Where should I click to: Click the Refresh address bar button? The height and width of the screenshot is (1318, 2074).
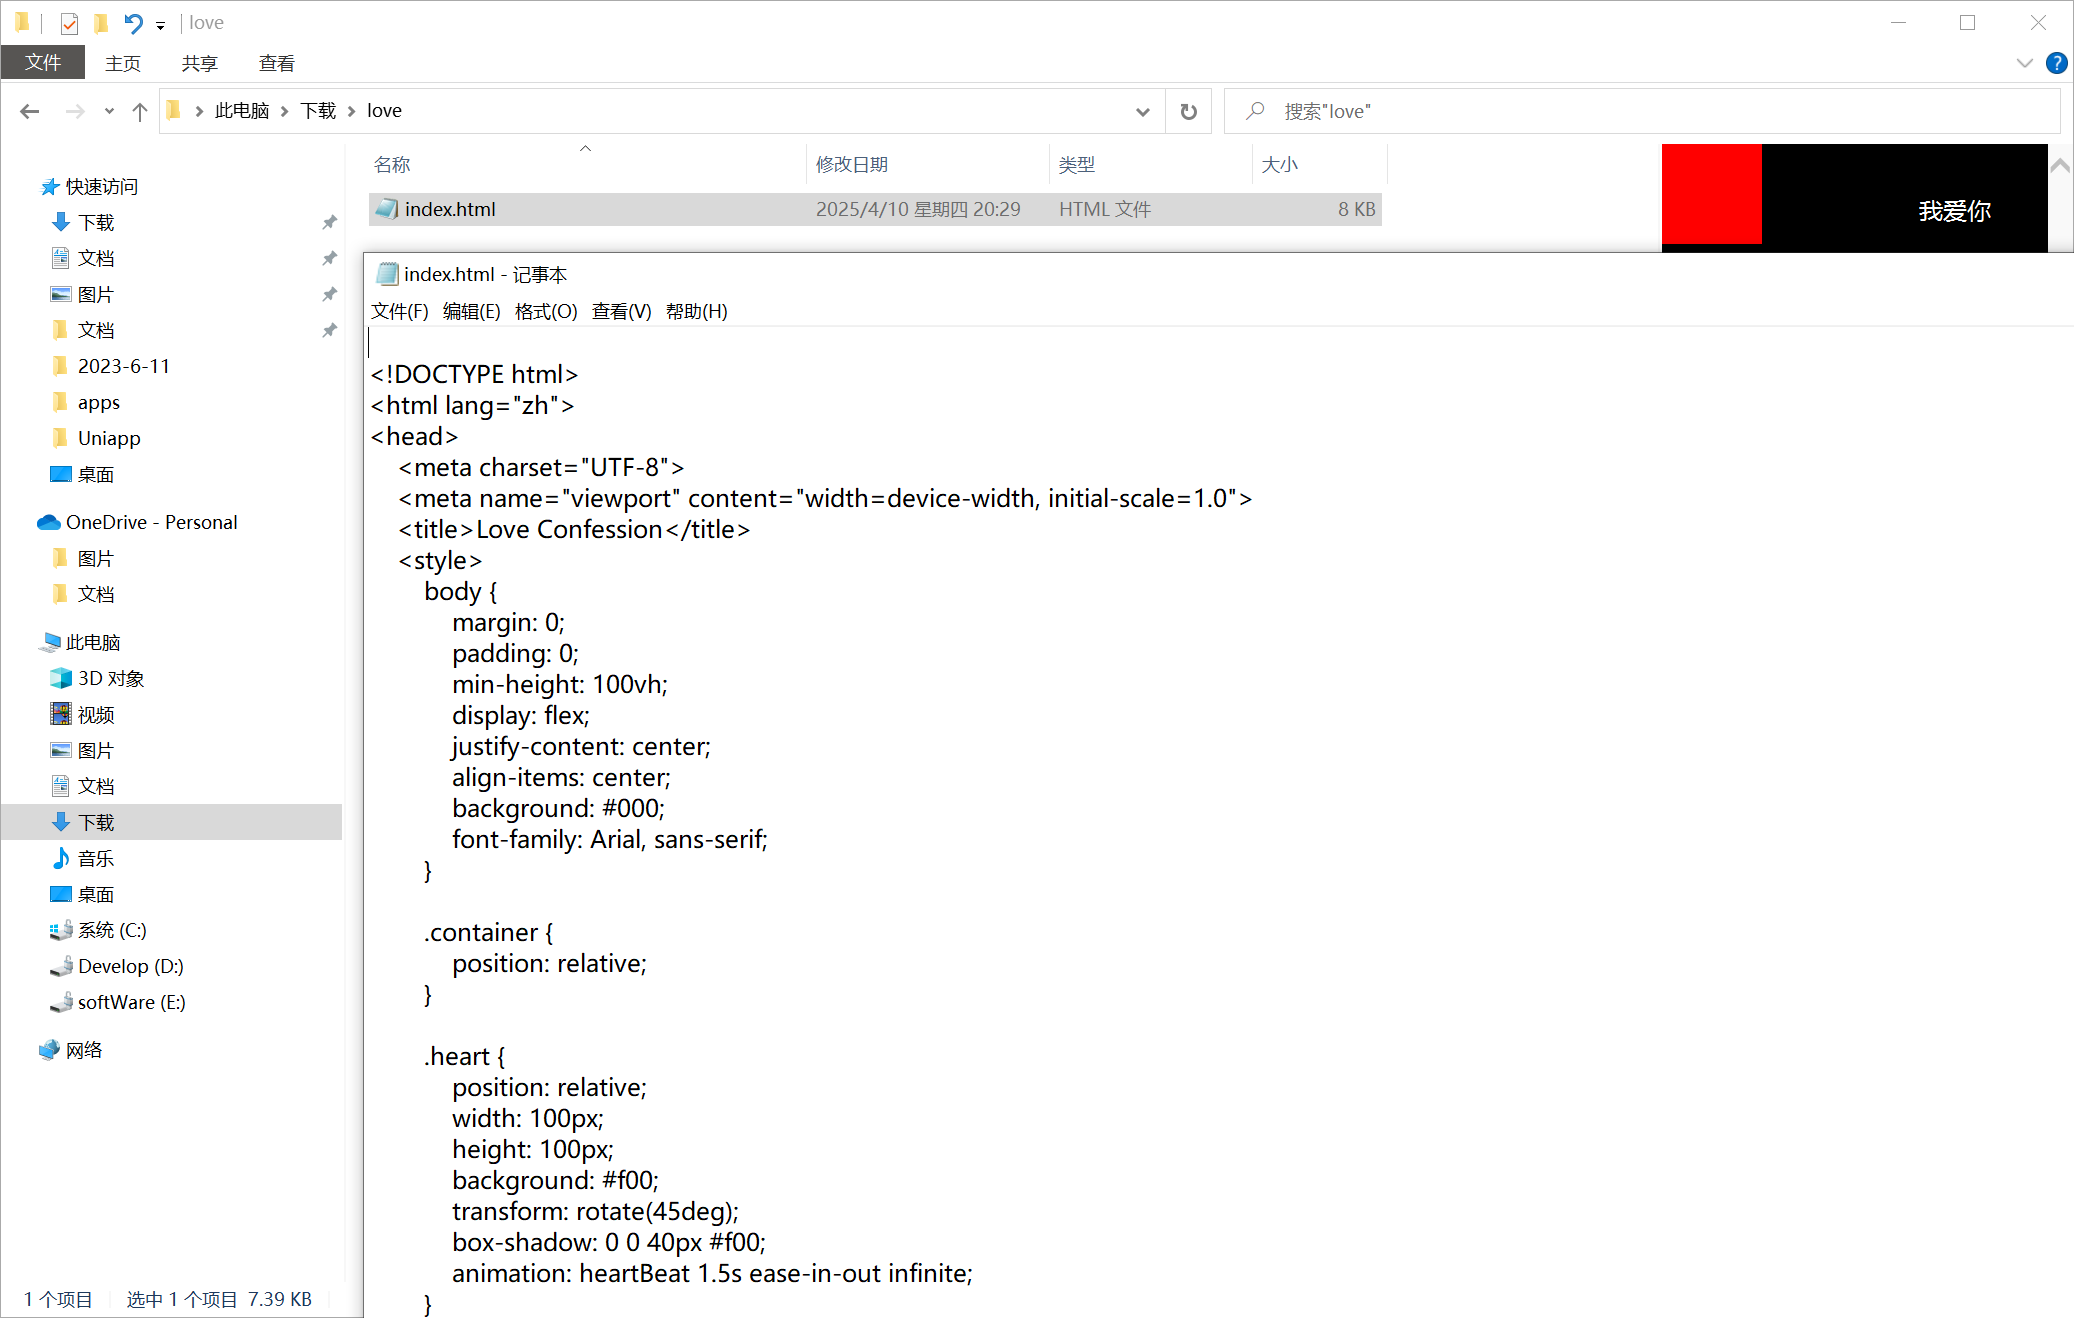(x=1188, y=111)
